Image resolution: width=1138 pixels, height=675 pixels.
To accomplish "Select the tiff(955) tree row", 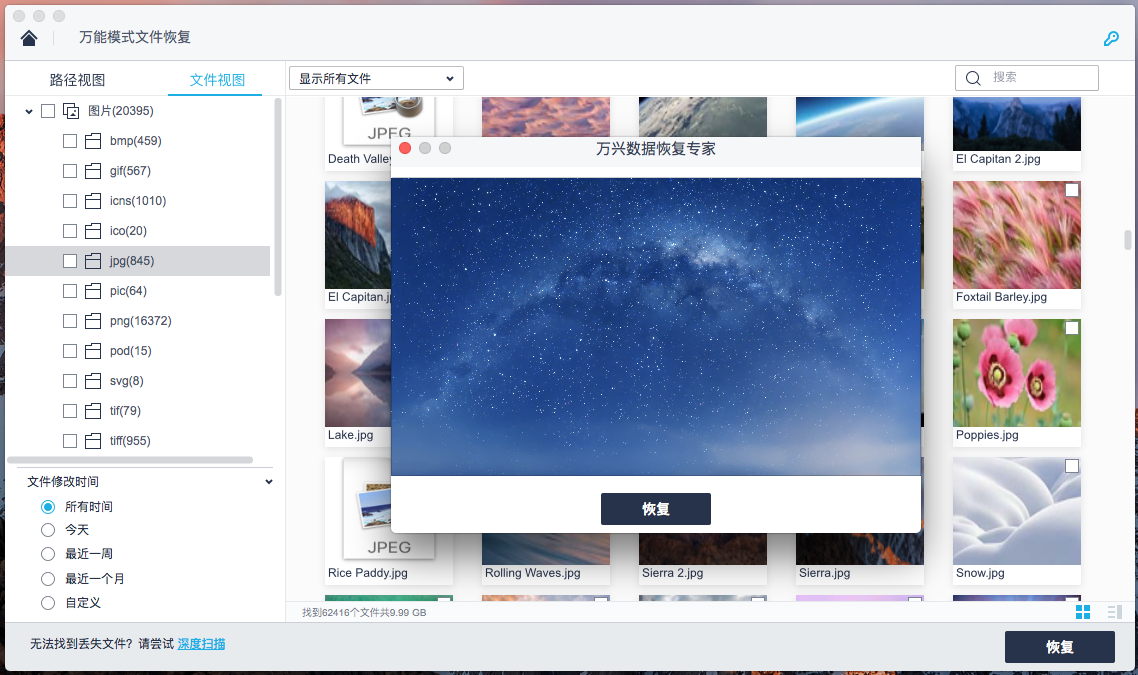I will click(x=138, y=441).
